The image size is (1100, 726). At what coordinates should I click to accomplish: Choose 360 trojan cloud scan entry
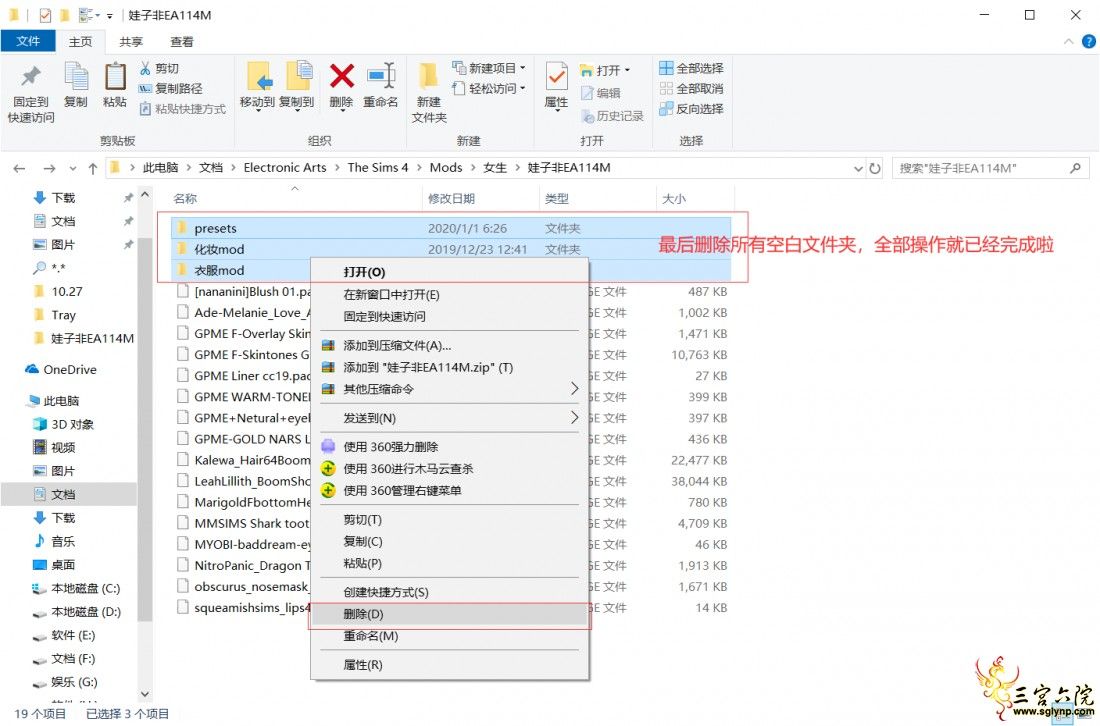(408, 469)
